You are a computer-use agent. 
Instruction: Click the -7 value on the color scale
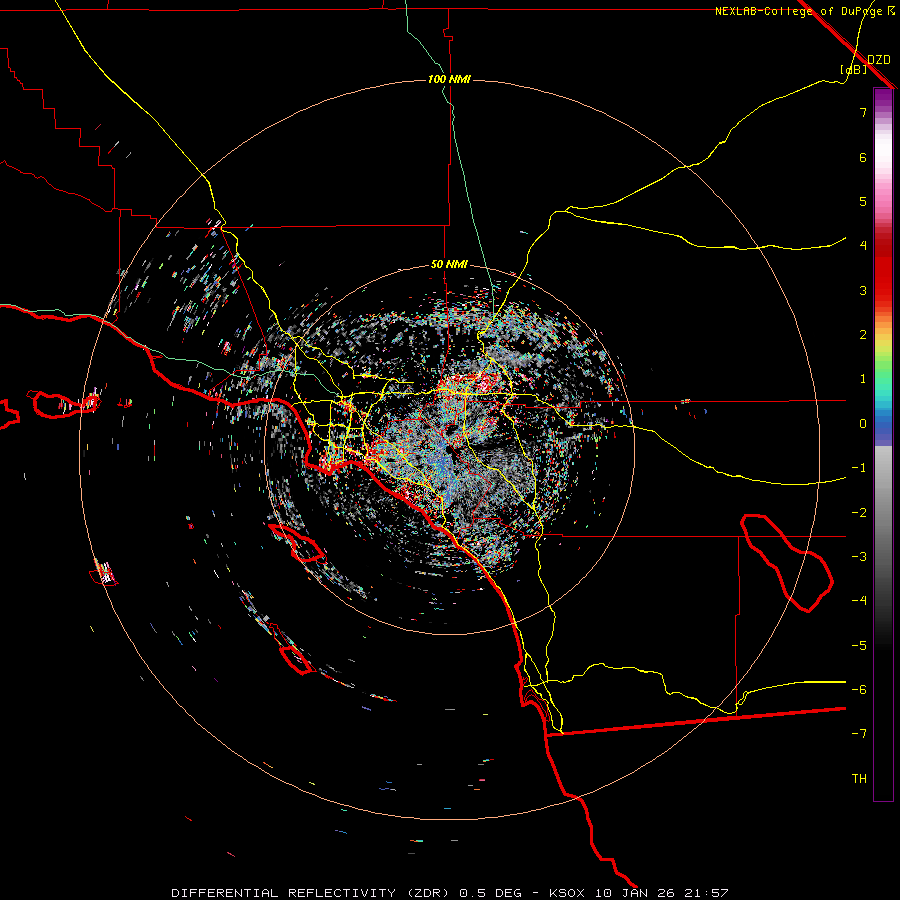click(859, 734)
